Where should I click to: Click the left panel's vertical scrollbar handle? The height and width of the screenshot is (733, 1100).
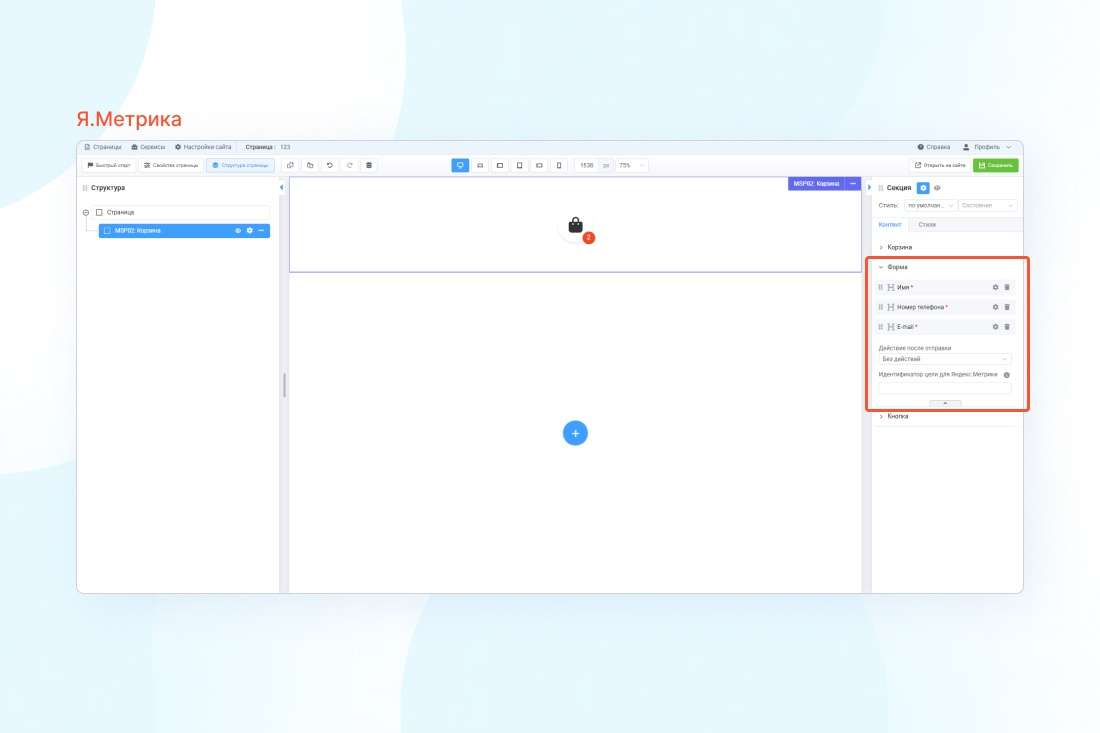(x=284, y=385)
